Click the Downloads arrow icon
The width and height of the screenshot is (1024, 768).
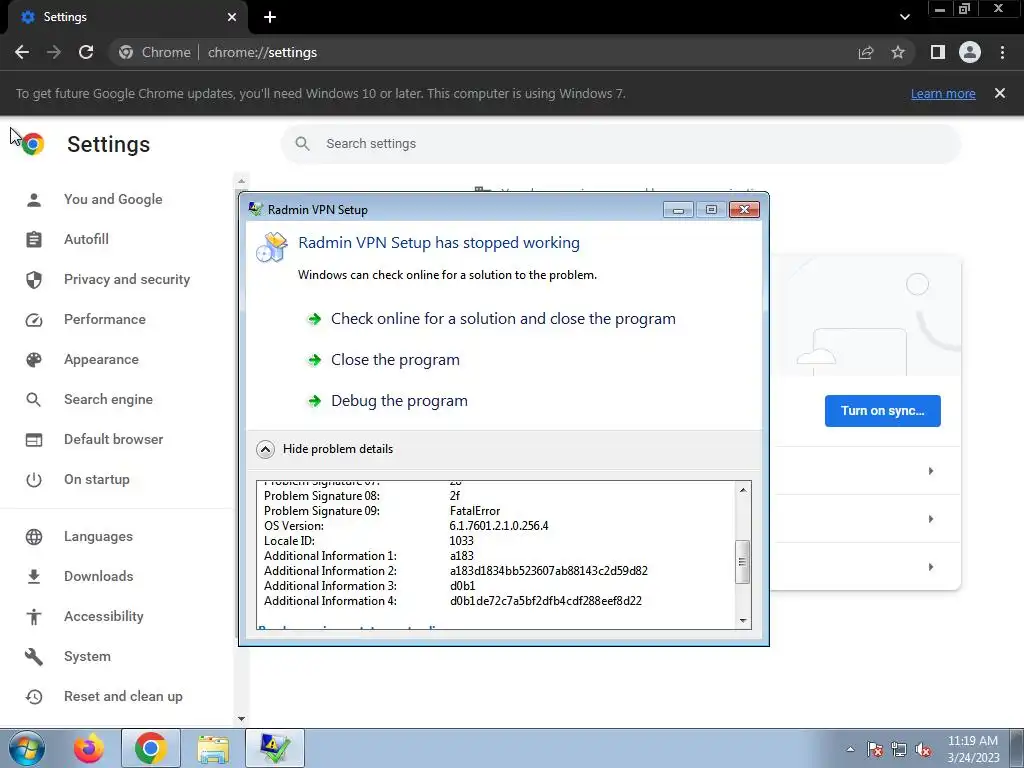coord(34,576)
